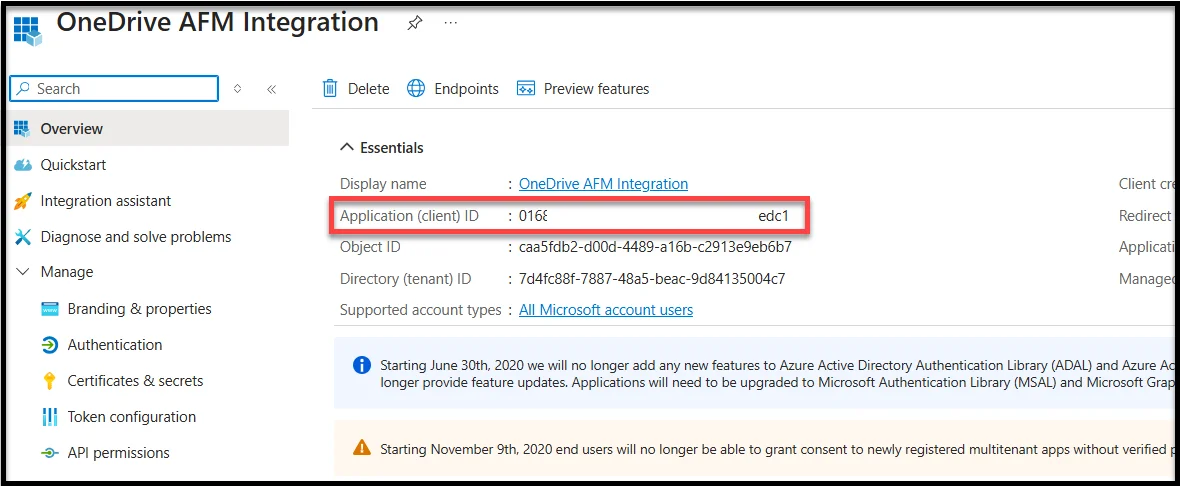1180x486 pixels.
Task: Open the OneDrive AFM Integration display name link
Action: point(604,184)
